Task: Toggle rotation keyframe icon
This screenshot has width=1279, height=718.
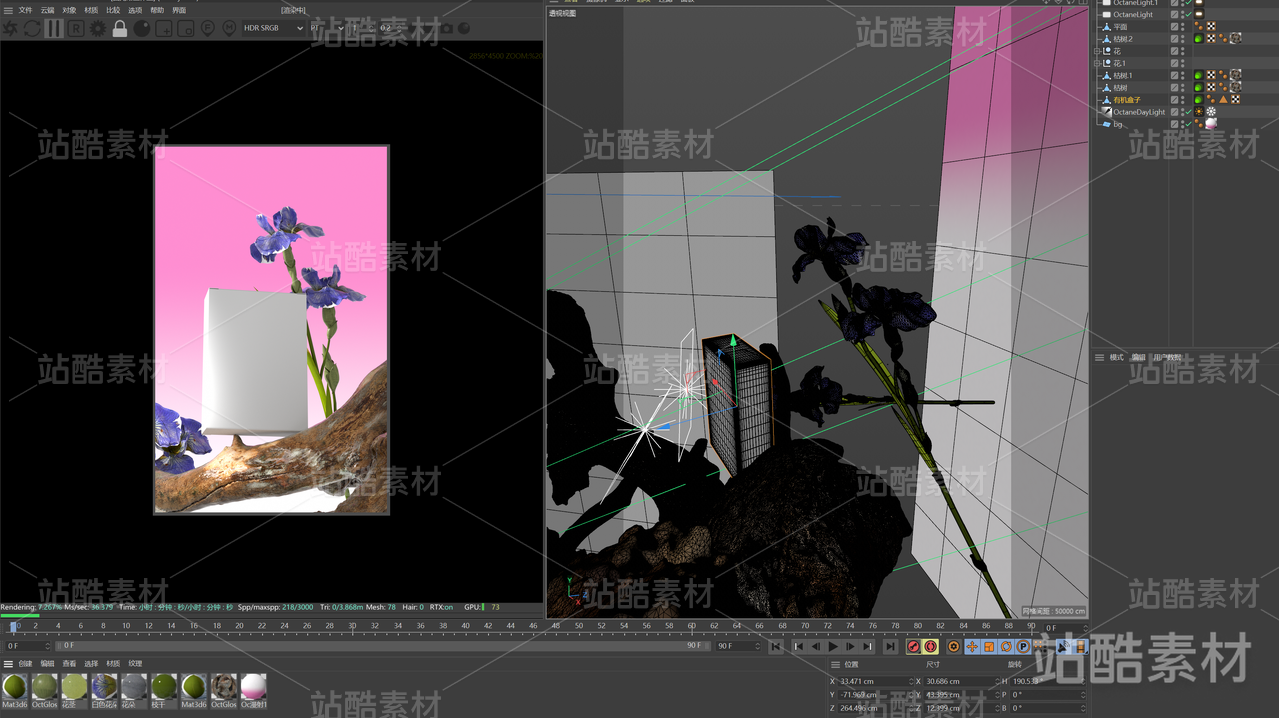Action: tap(1007, 647)
